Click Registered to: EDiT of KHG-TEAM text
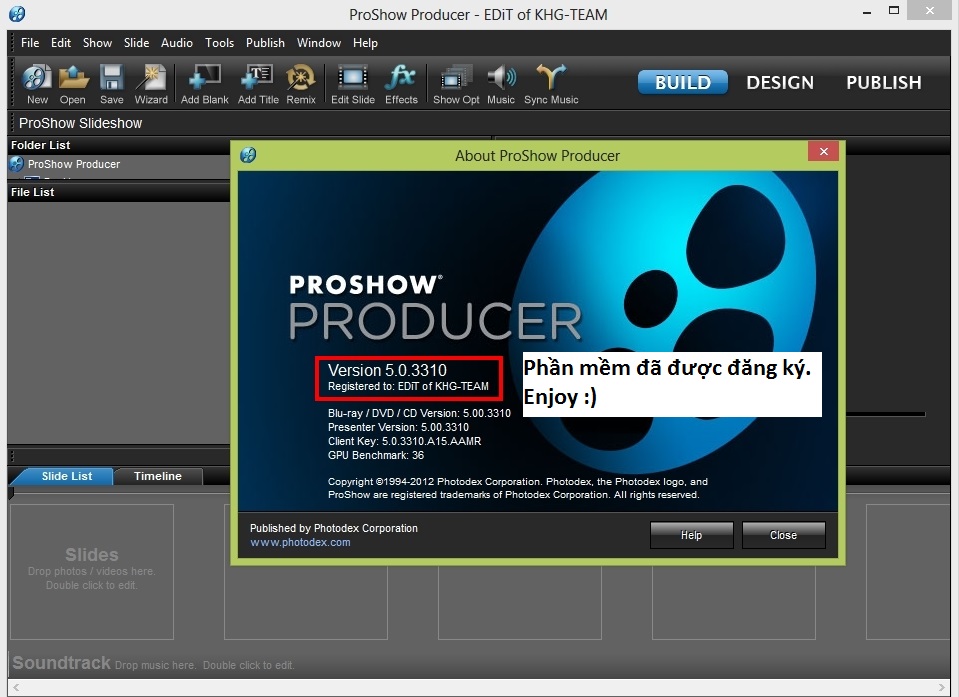This screenshot has width=959, height=697. point(408,386)
